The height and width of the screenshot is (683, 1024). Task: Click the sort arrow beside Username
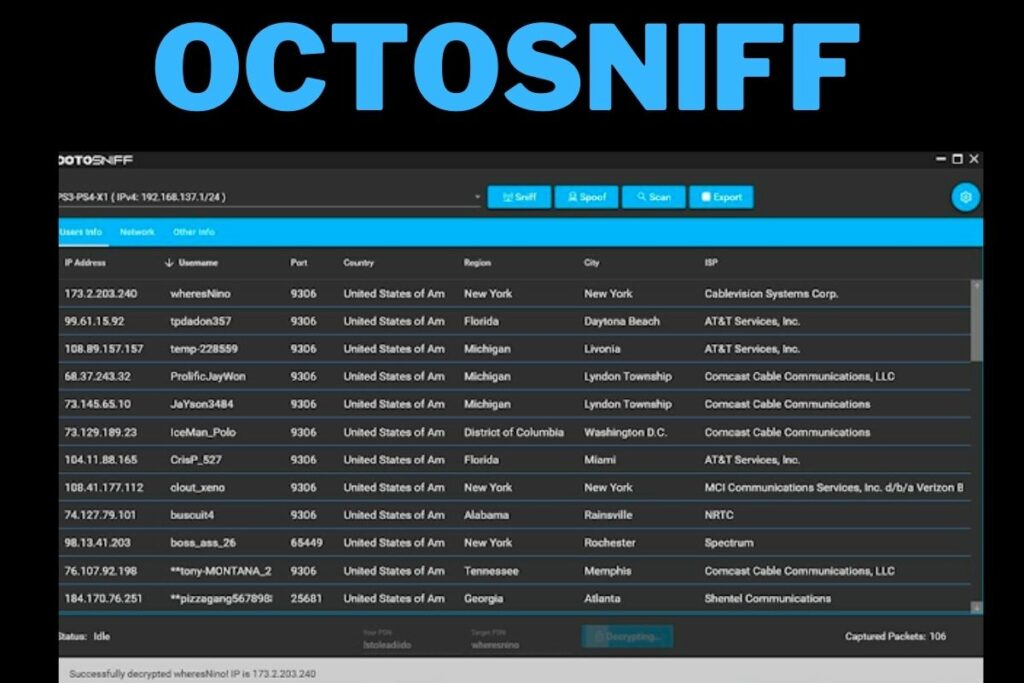point(169,262)
